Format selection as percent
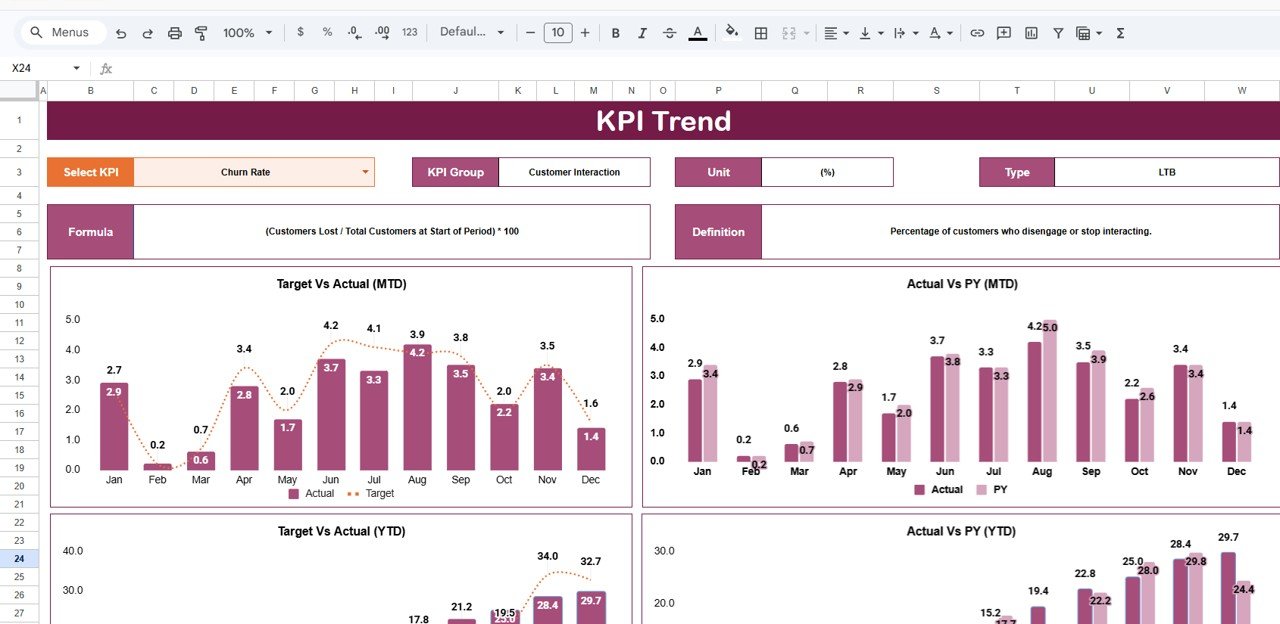This screenshot has width=1280, height=624. click(x=327, y=32)
